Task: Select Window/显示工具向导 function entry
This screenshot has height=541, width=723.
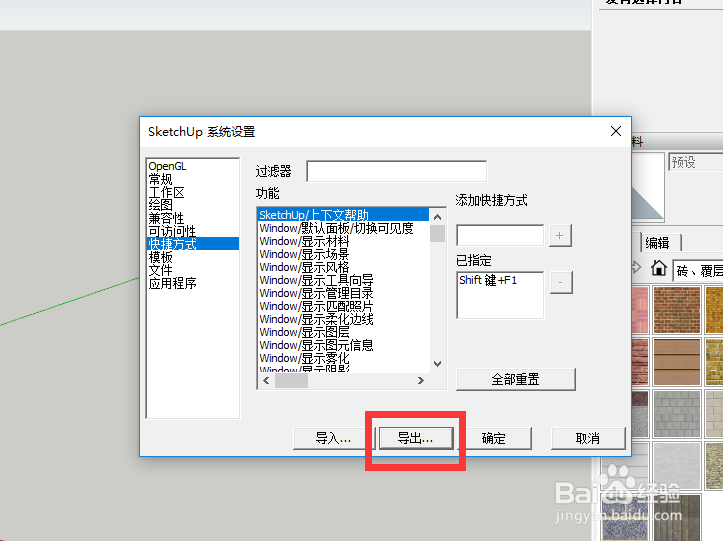Action: tap(344, 280)
